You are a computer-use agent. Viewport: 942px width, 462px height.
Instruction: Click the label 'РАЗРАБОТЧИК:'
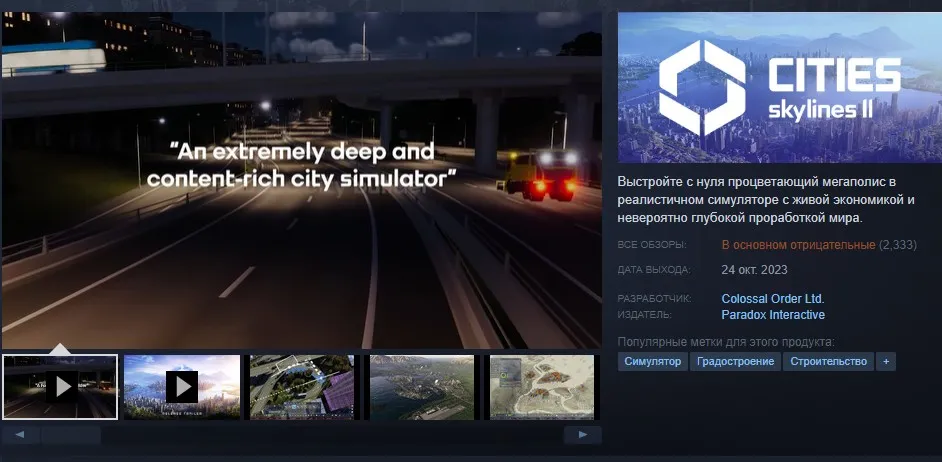coord(654,299)
